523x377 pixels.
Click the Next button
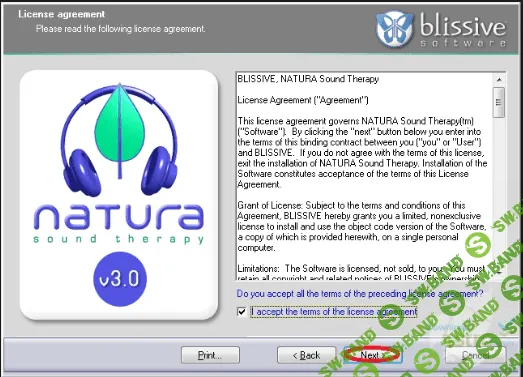click(373, 355)
